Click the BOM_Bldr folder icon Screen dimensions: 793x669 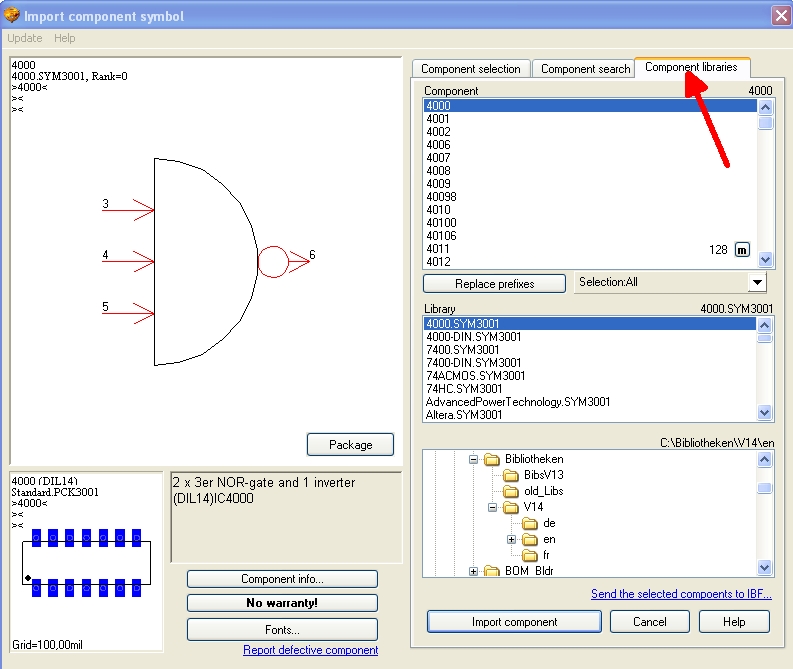tap(491, 571)
